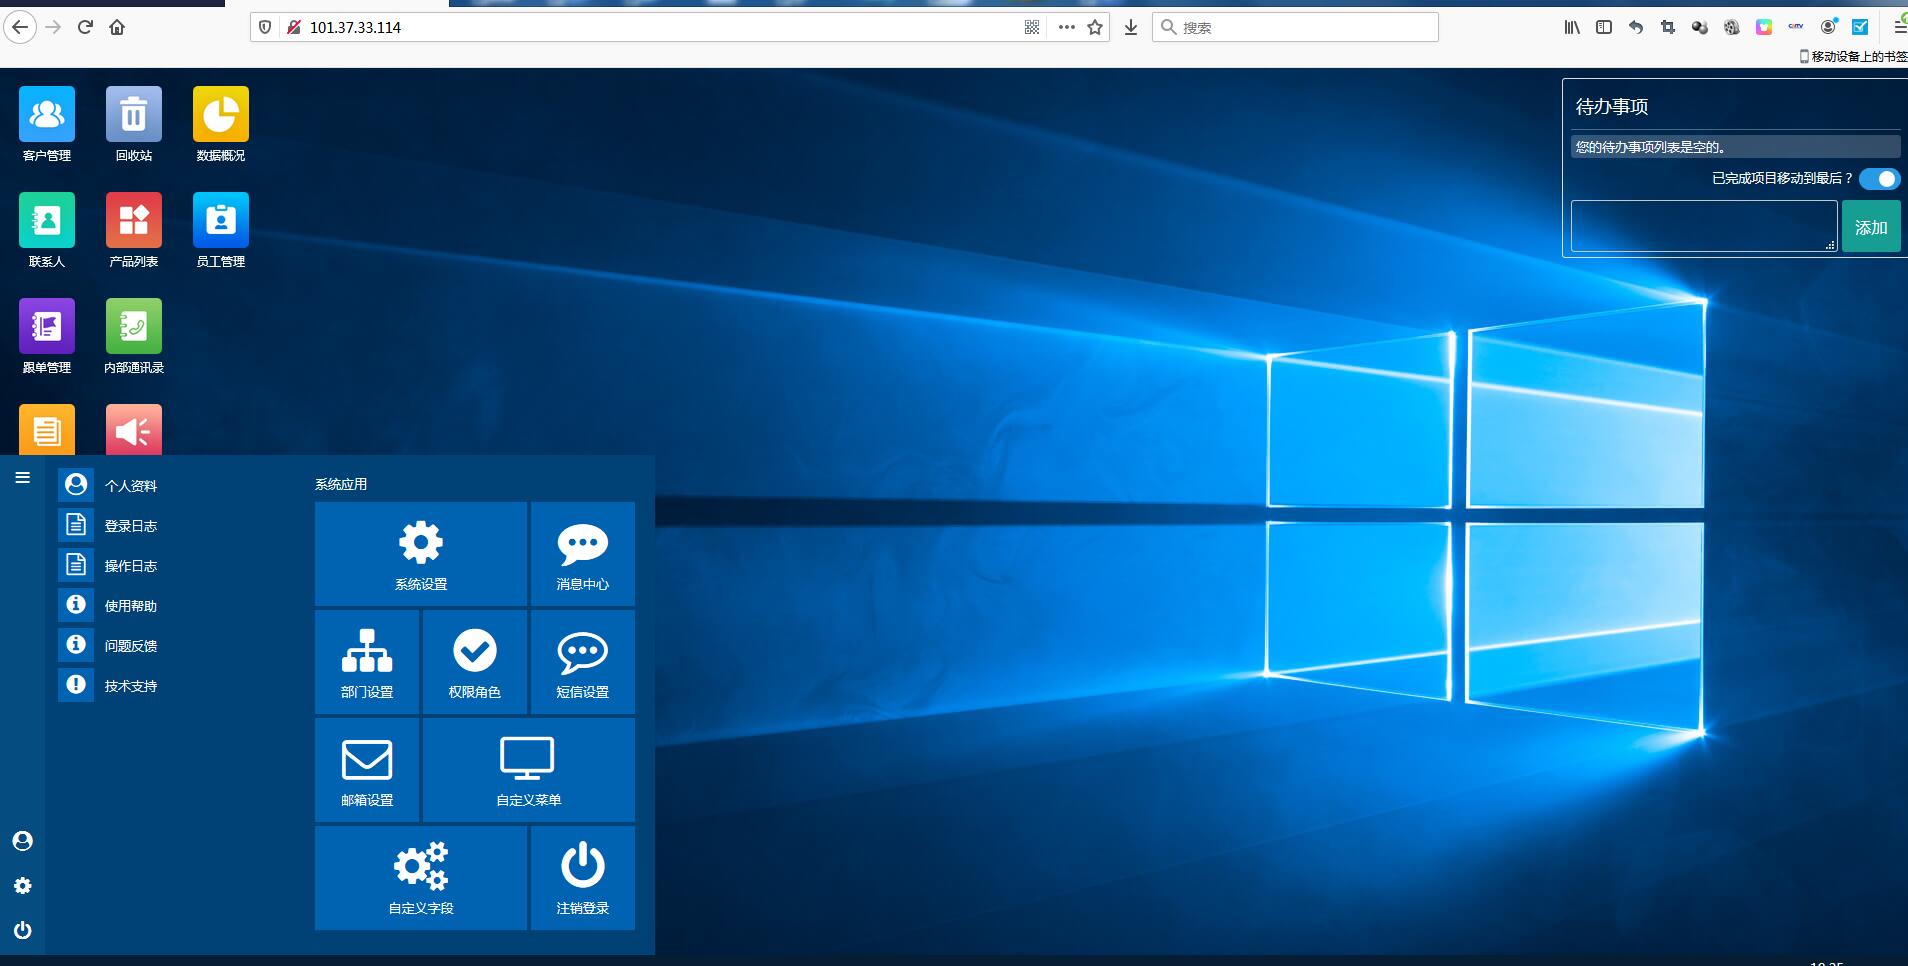This screenshot has width=1908, height=966.
Task: Click the browser home button
Action: pyautogui.click(x=117, y=27)
